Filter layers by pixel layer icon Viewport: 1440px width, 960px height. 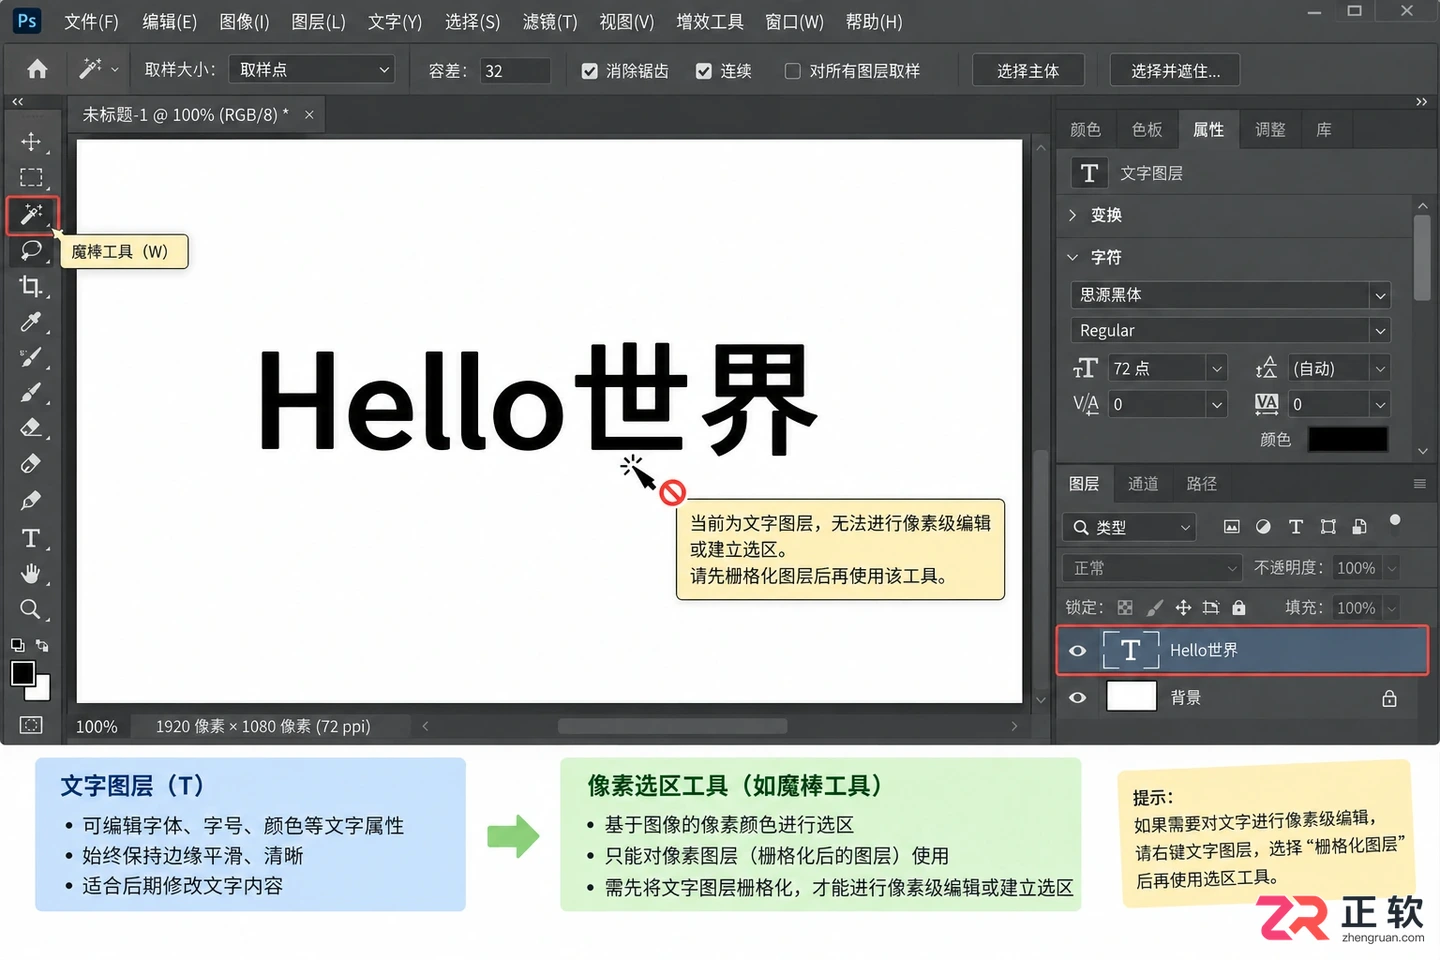pos(1232,527)
